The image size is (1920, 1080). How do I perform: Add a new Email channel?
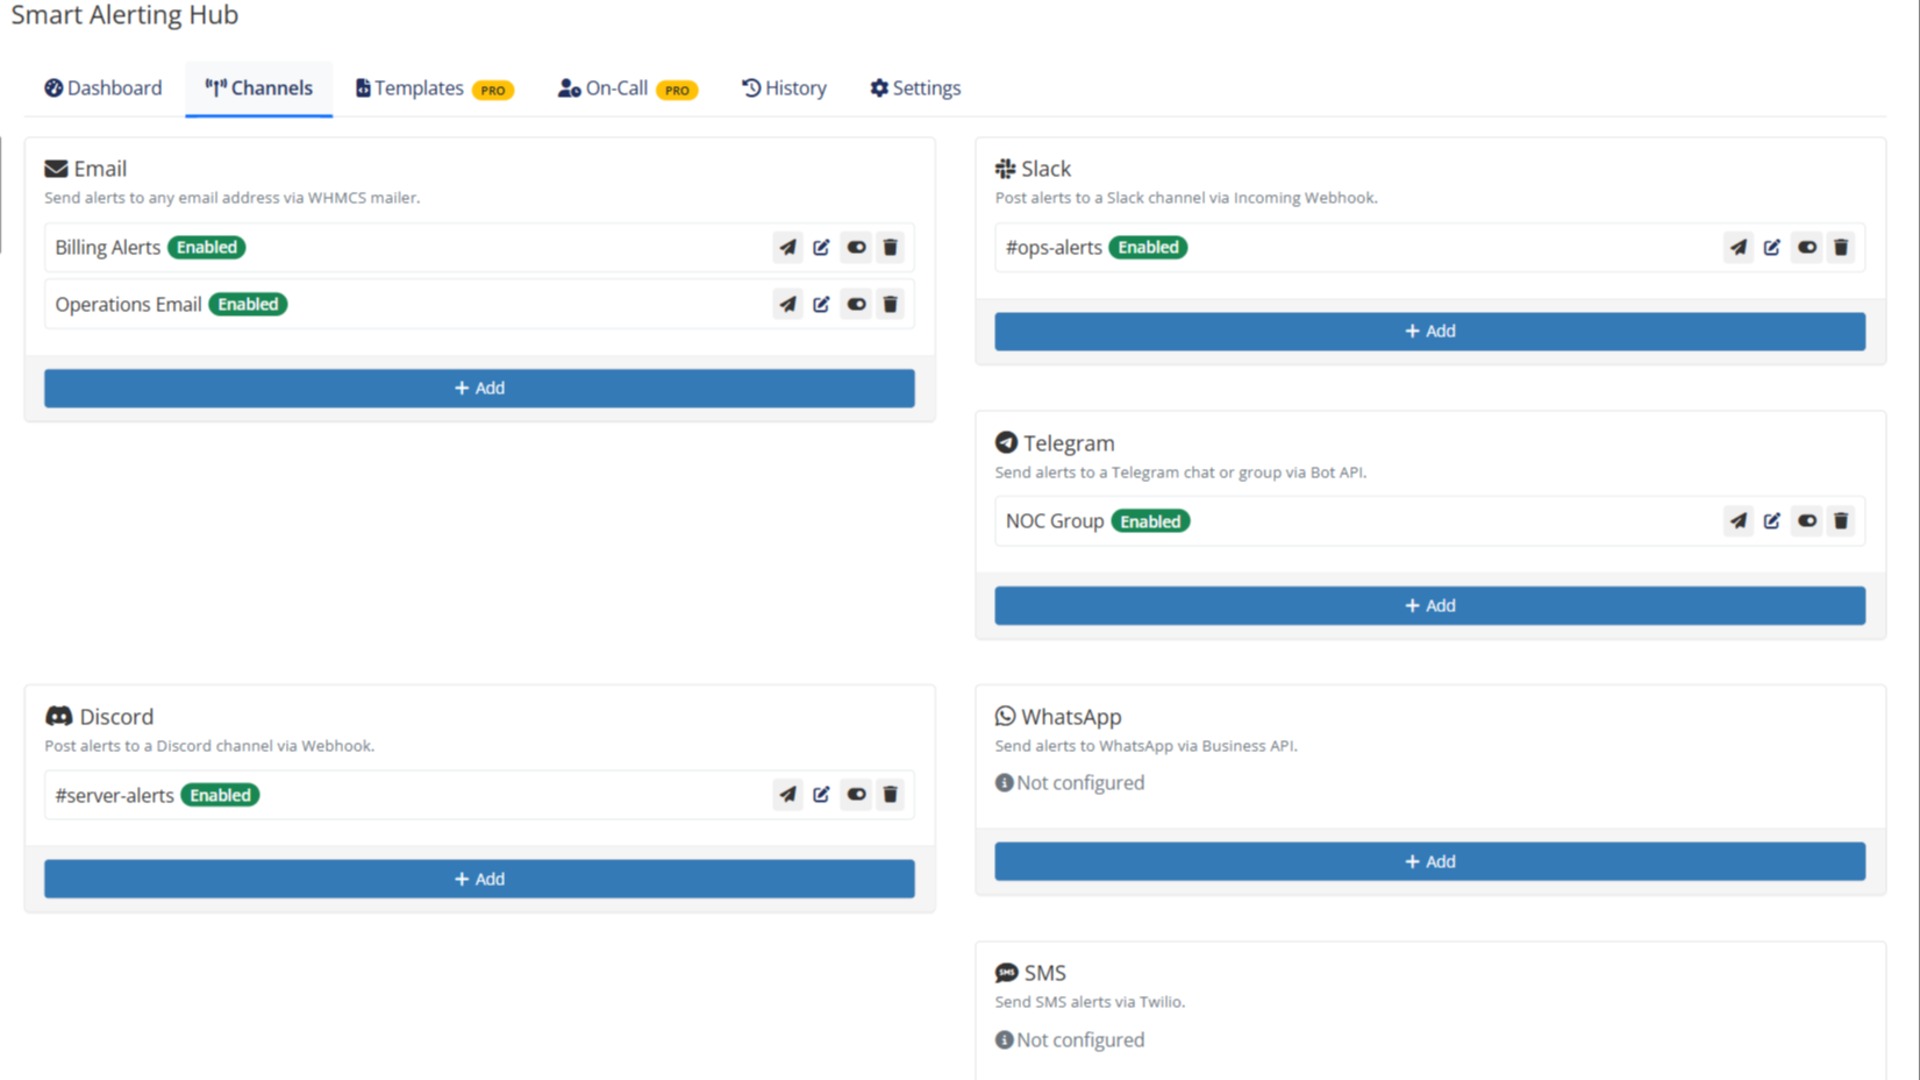point(479,388)
